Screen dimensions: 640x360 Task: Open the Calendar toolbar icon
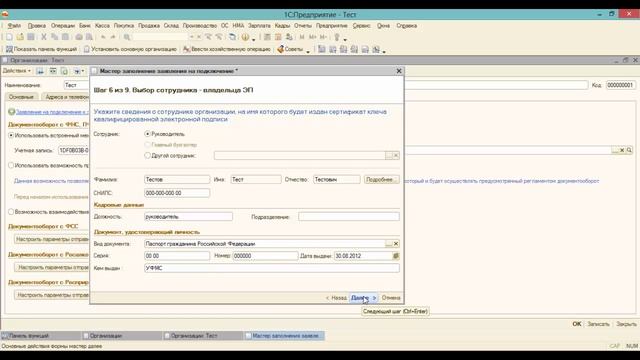[x=278, y=37]
